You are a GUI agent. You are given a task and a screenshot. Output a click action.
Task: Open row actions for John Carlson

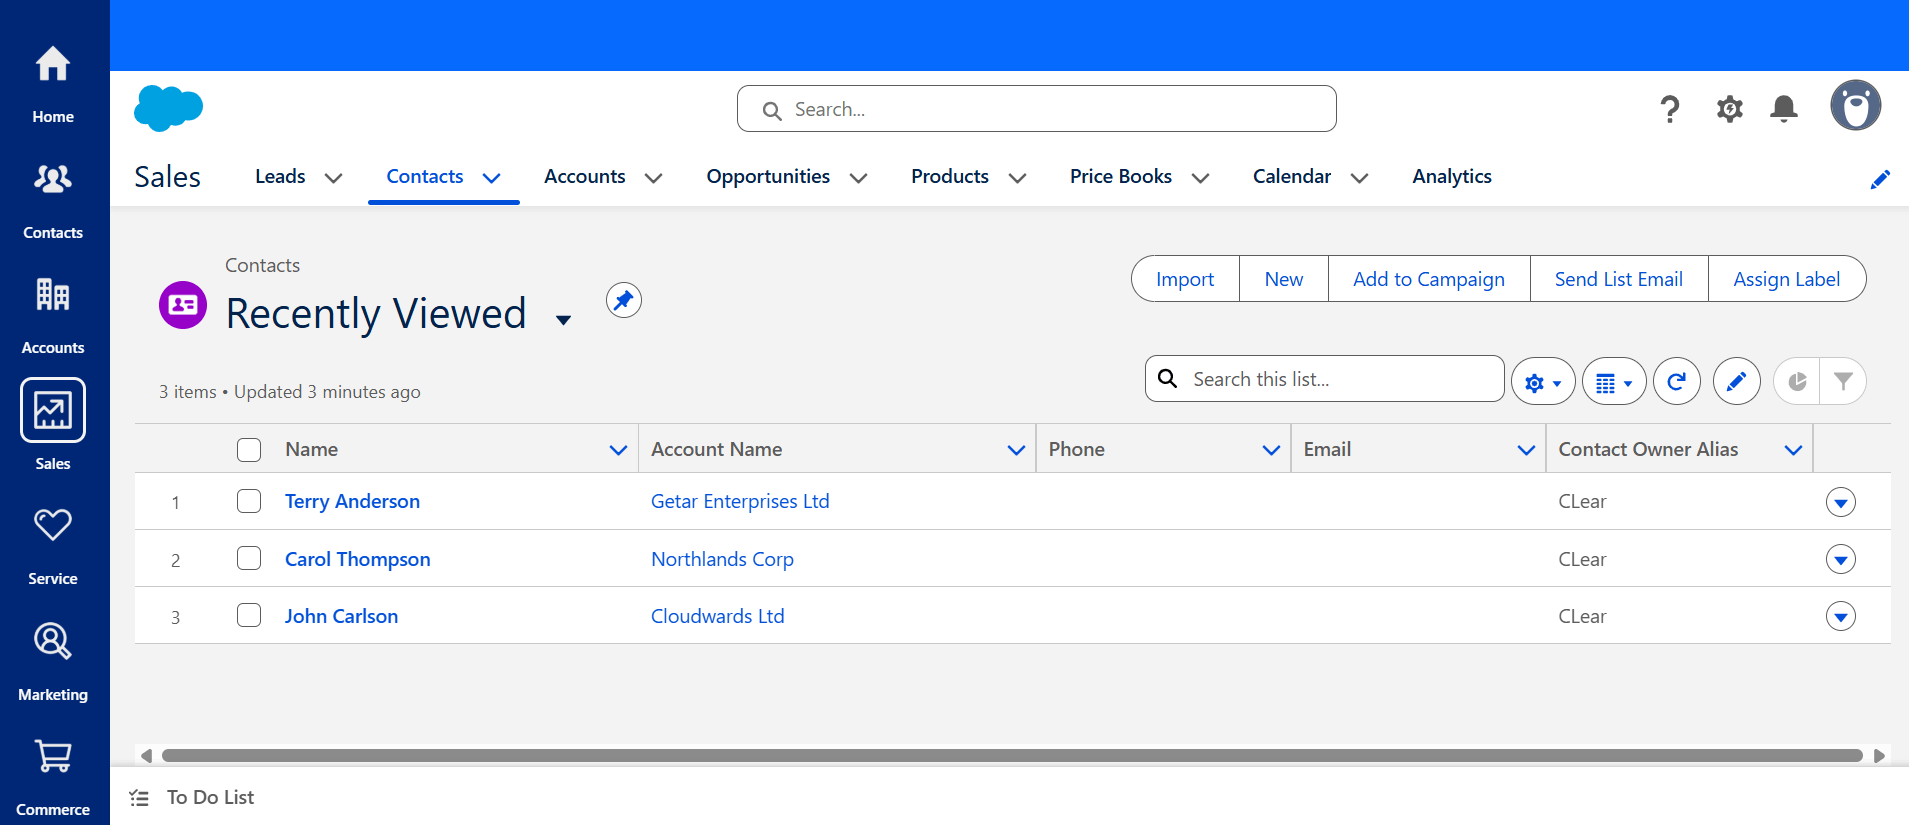point(1841,615)
